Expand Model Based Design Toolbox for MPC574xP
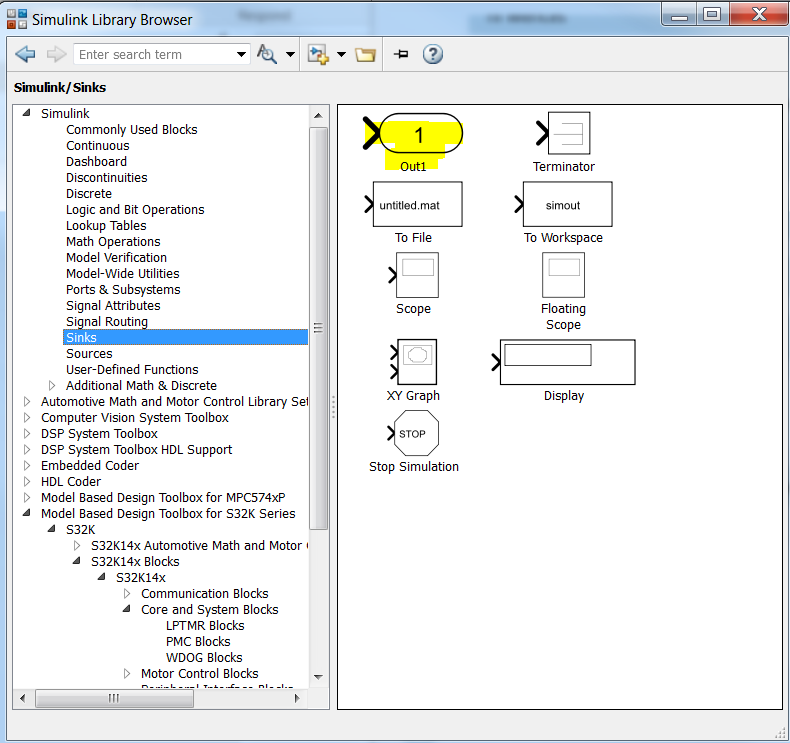This screenshot has height=743, width=790. click(27, 498)
